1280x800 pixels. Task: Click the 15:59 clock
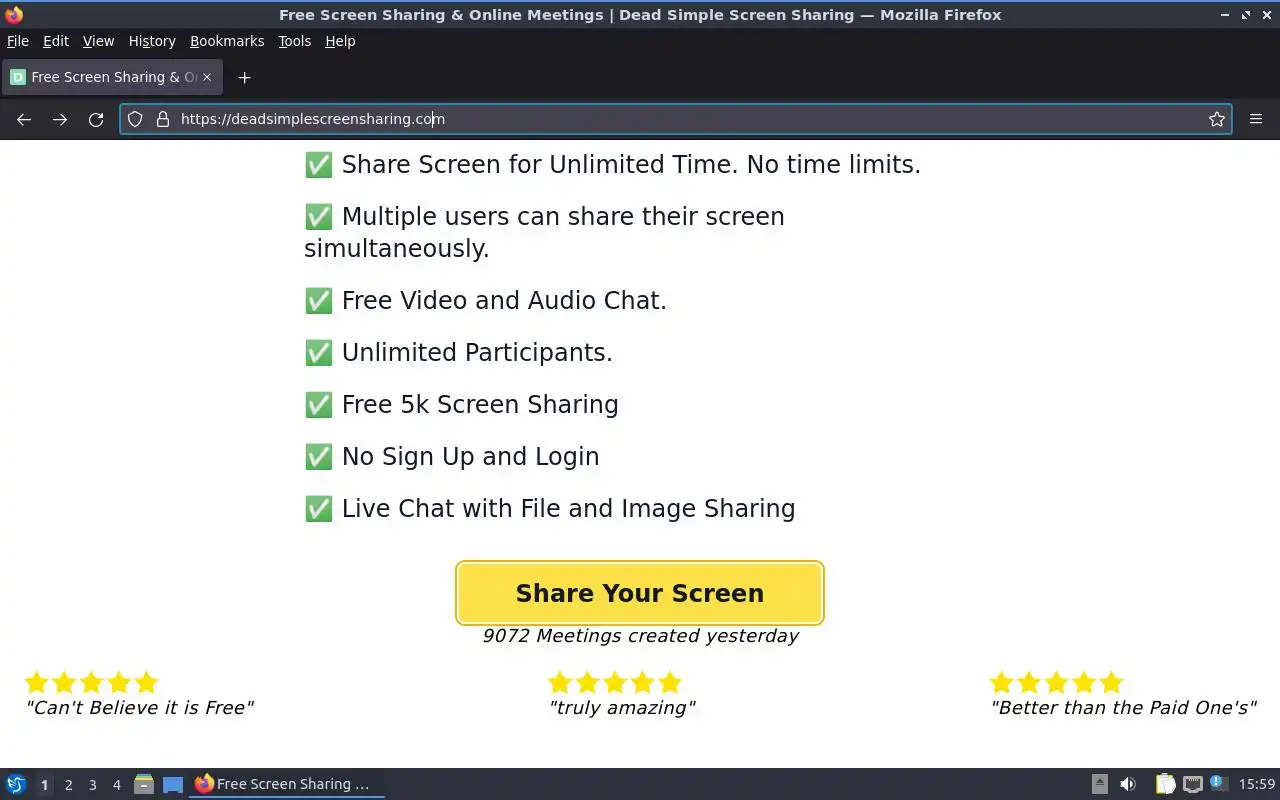[x=1257, y=784]
